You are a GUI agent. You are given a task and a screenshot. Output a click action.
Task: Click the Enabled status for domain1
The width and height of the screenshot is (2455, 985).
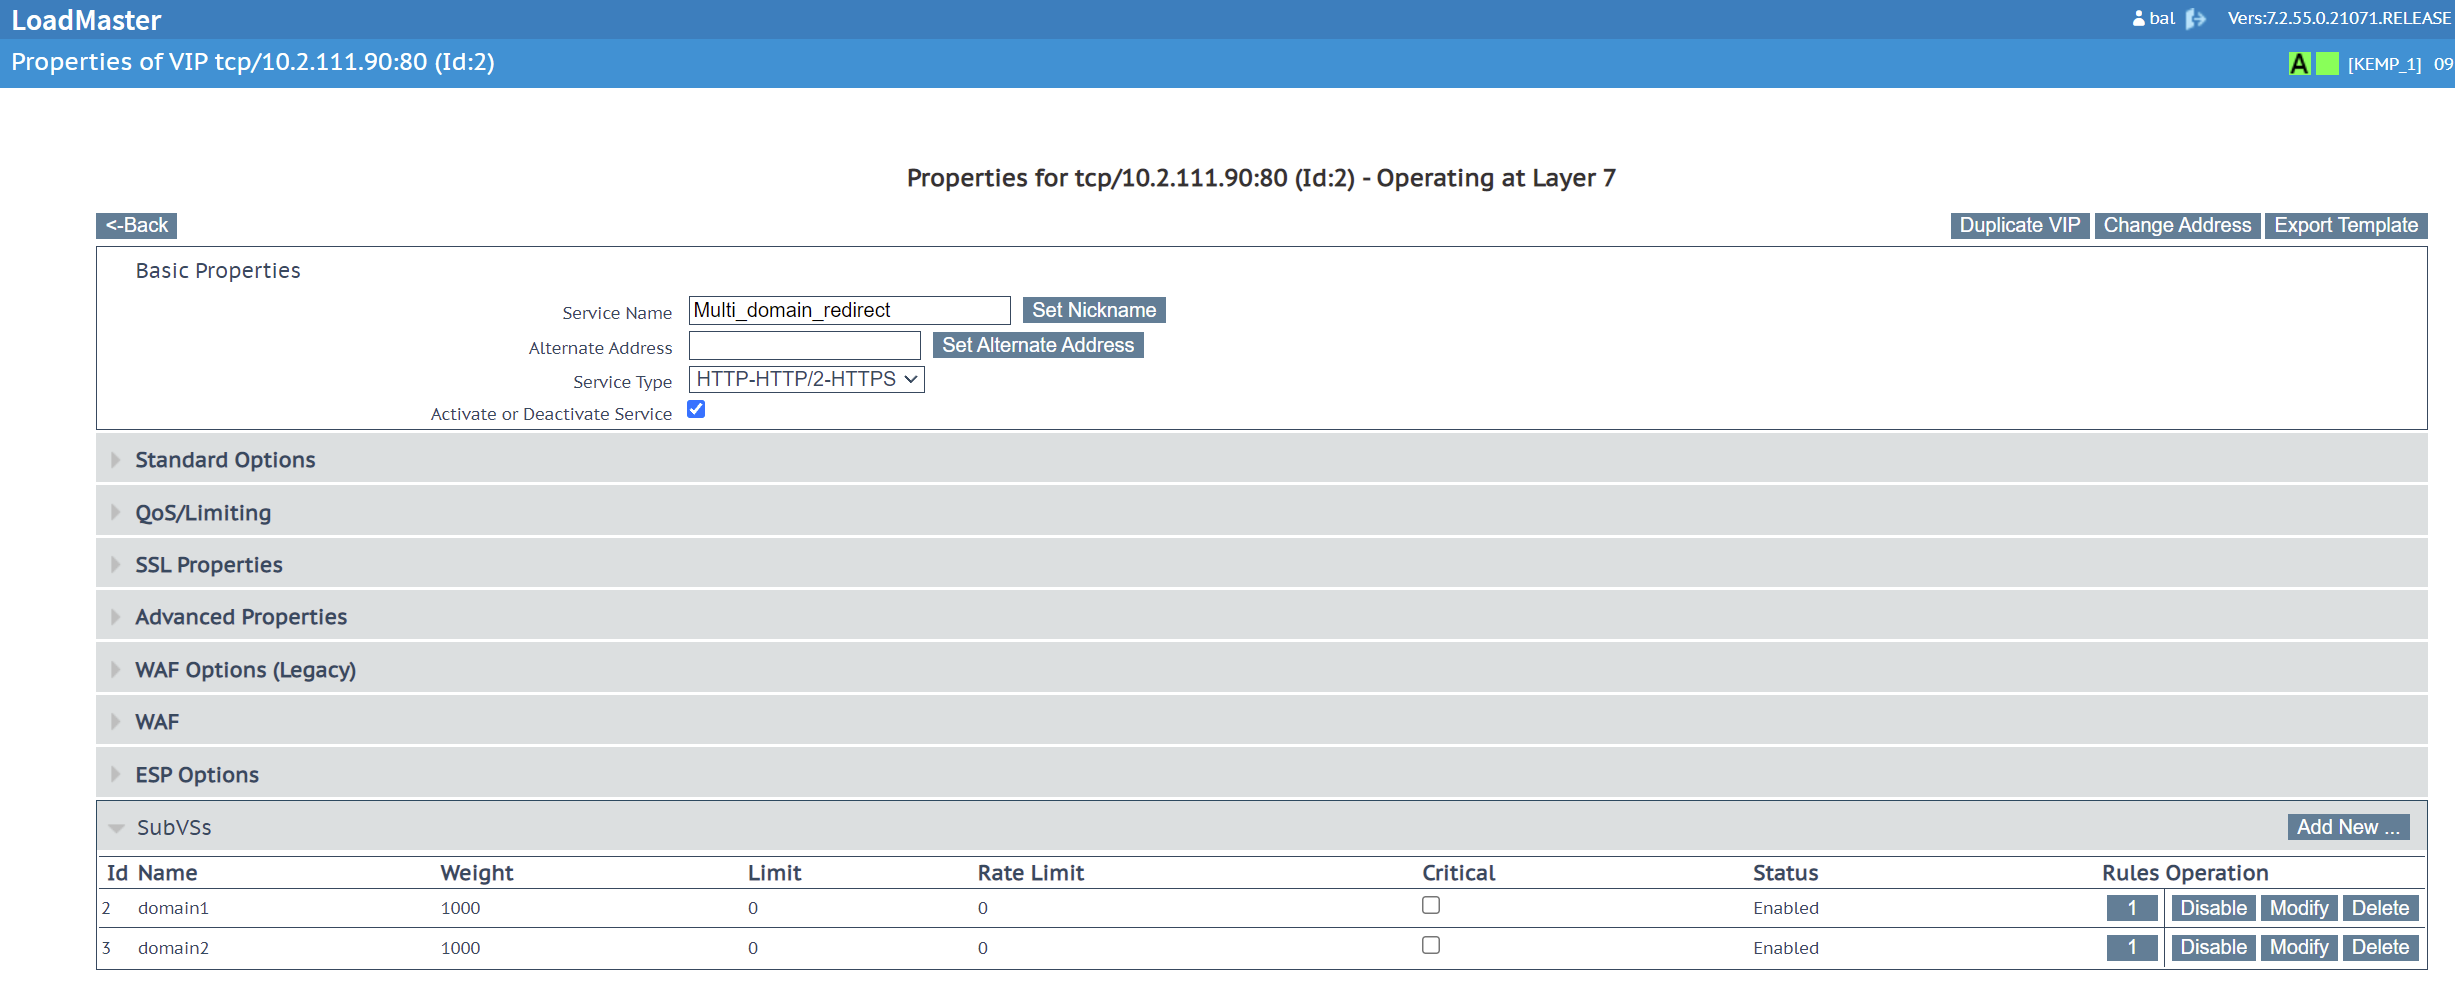pos(1785,908)
